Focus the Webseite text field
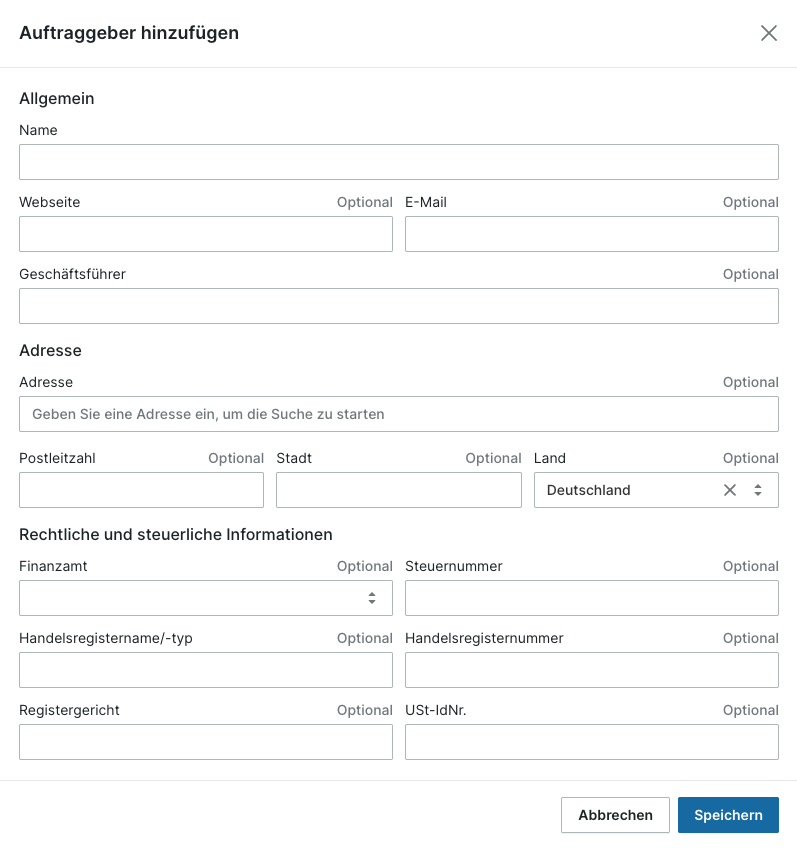Image resolution: width=797 pixels, height=848 pixels. point(206,234)
